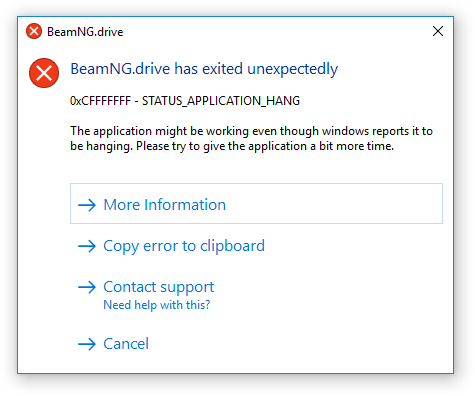
Task: Click blank space inside the More Information box
Action: pyautogui.click(x=333, y=204)
